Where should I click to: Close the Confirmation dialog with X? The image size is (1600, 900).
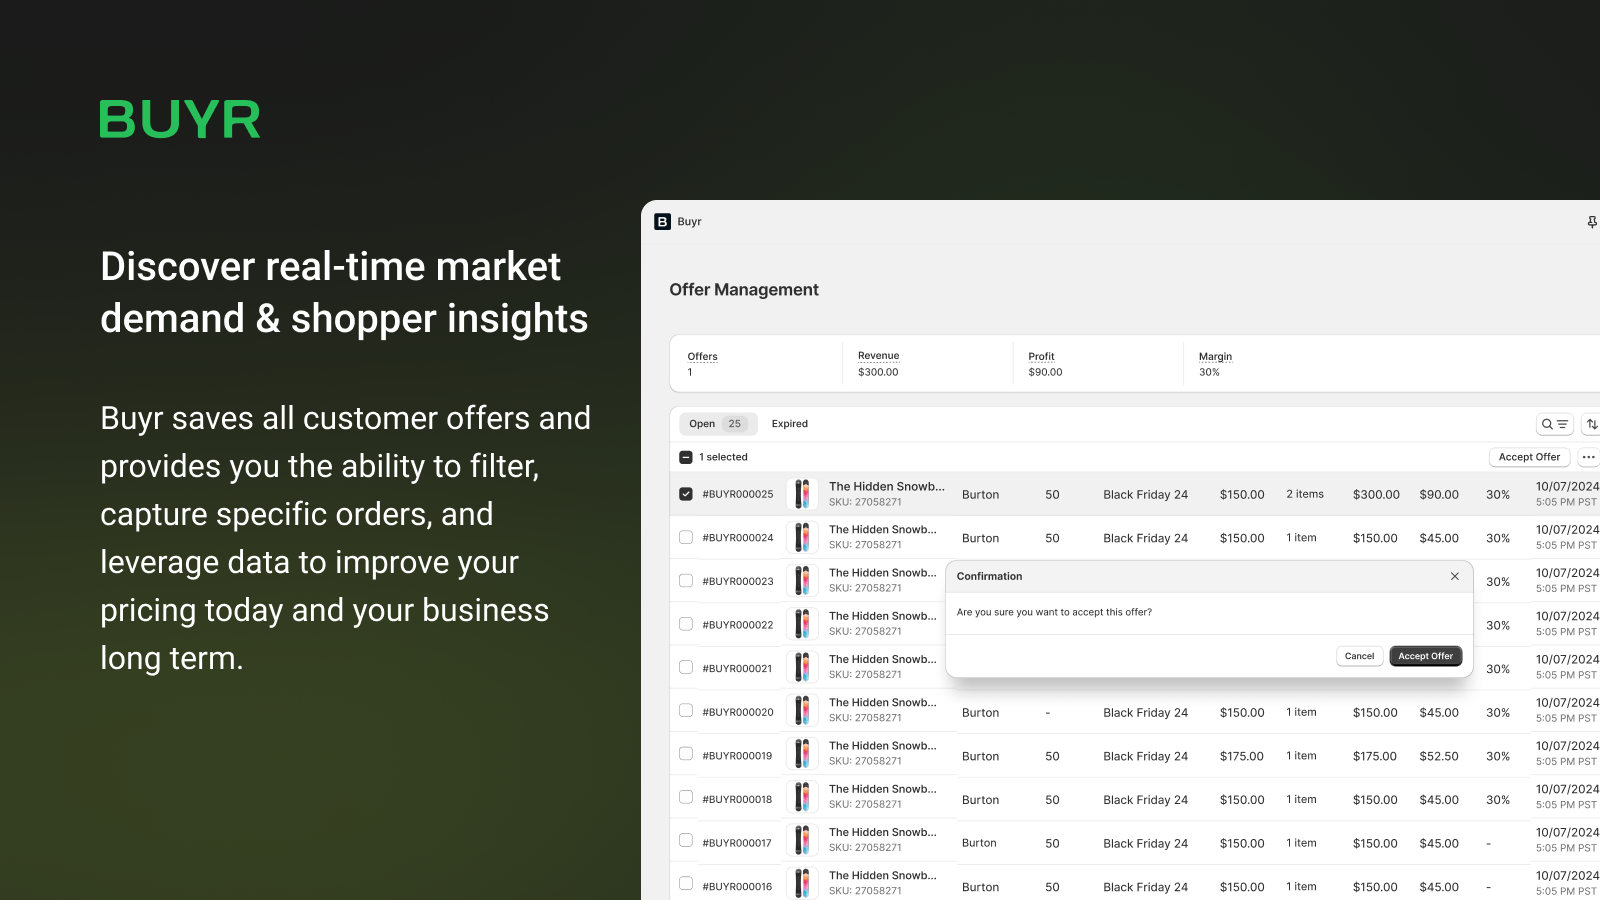coord(1454,576)
